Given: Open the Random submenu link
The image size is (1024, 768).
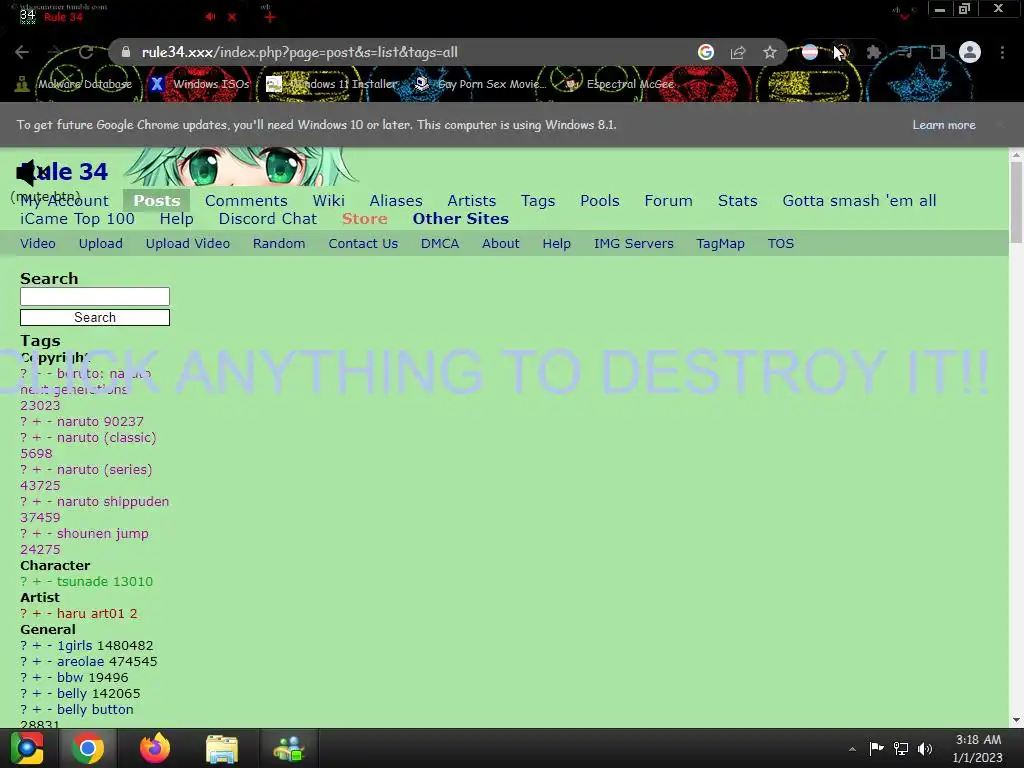Looking at the screenshot, I should tap(279, 244).
